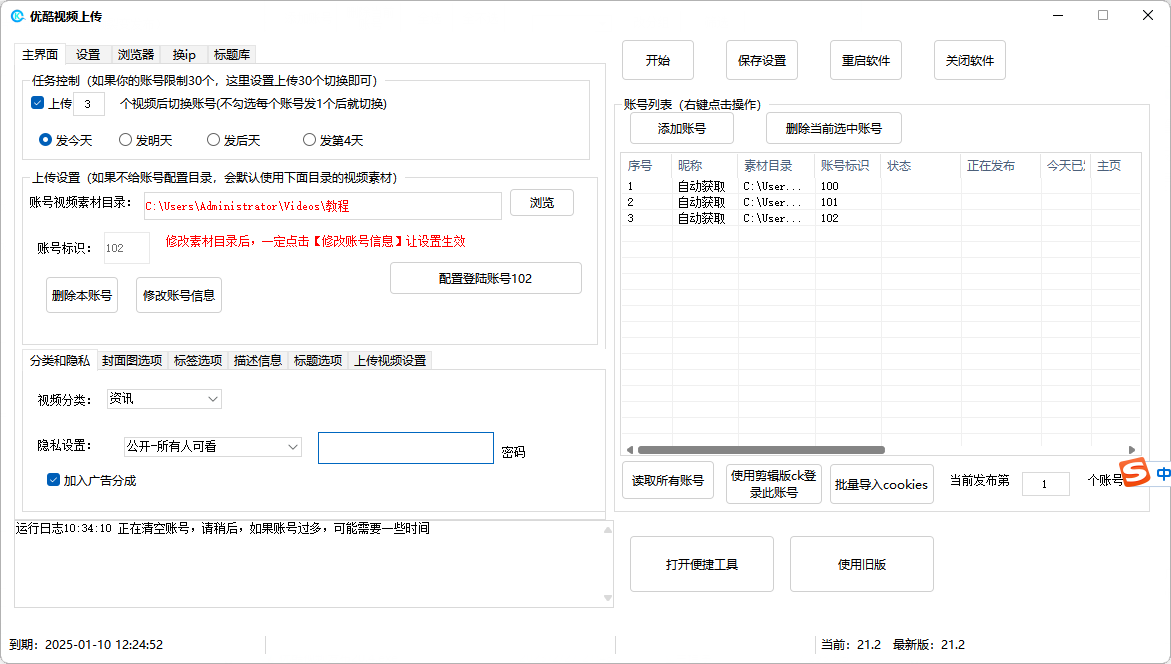The width and height of the screenshot is (1171, 664).
Task: Open the 换ip tab
Action: pyautogui.click(x=184, y=55)
